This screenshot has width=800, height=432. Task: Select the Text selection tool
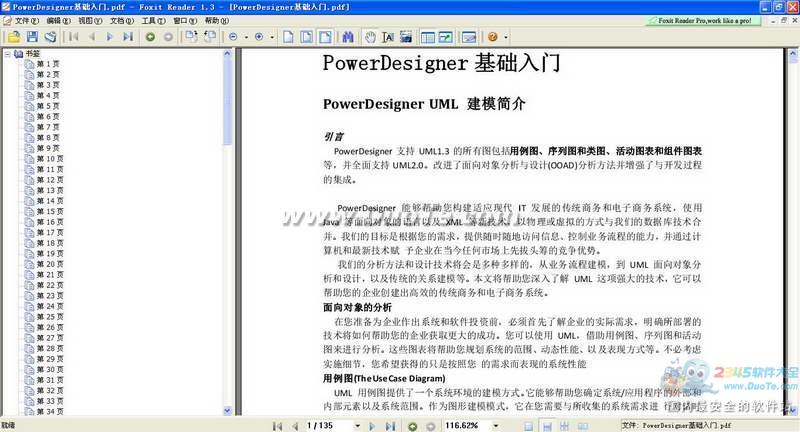coord(388,37)
